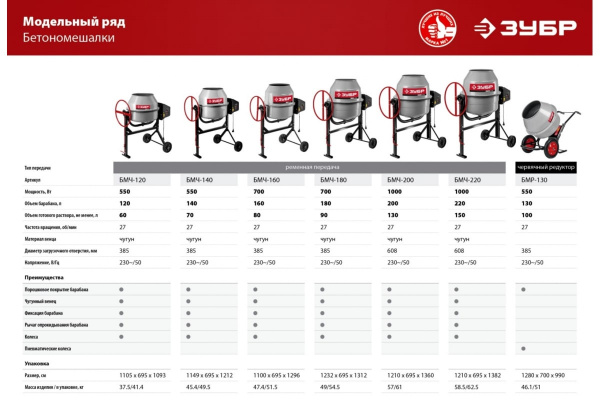Click the БМЧ-180 concrete mixer image
The width and height of the screenshot is (600, 400).
344,118
